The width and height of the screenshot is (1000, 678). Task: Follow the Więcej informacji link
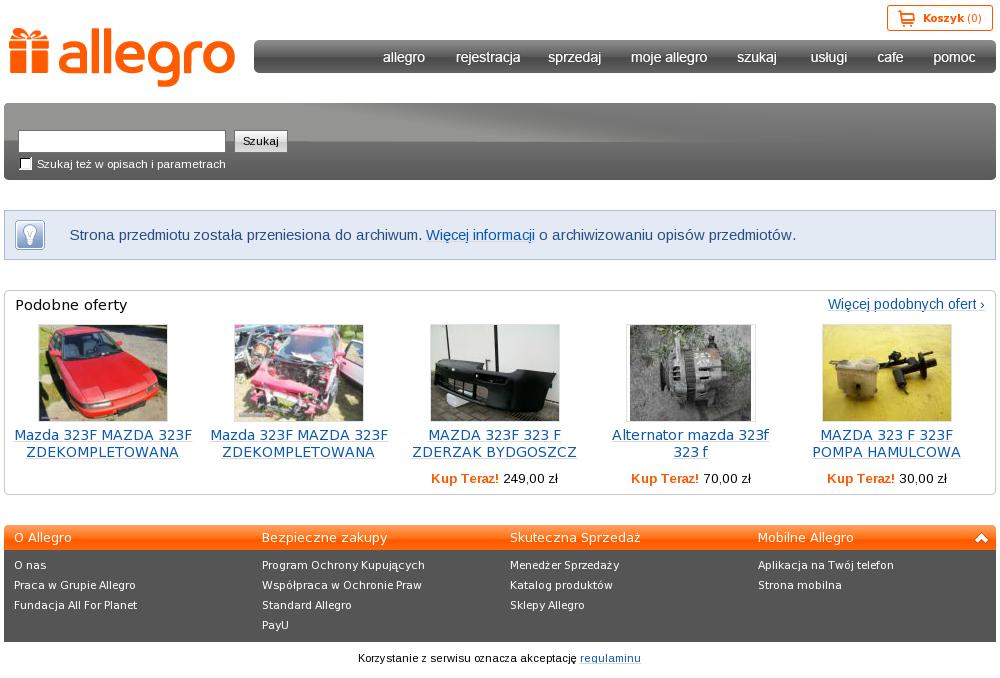pyautogui.click(x=480, y=235)
